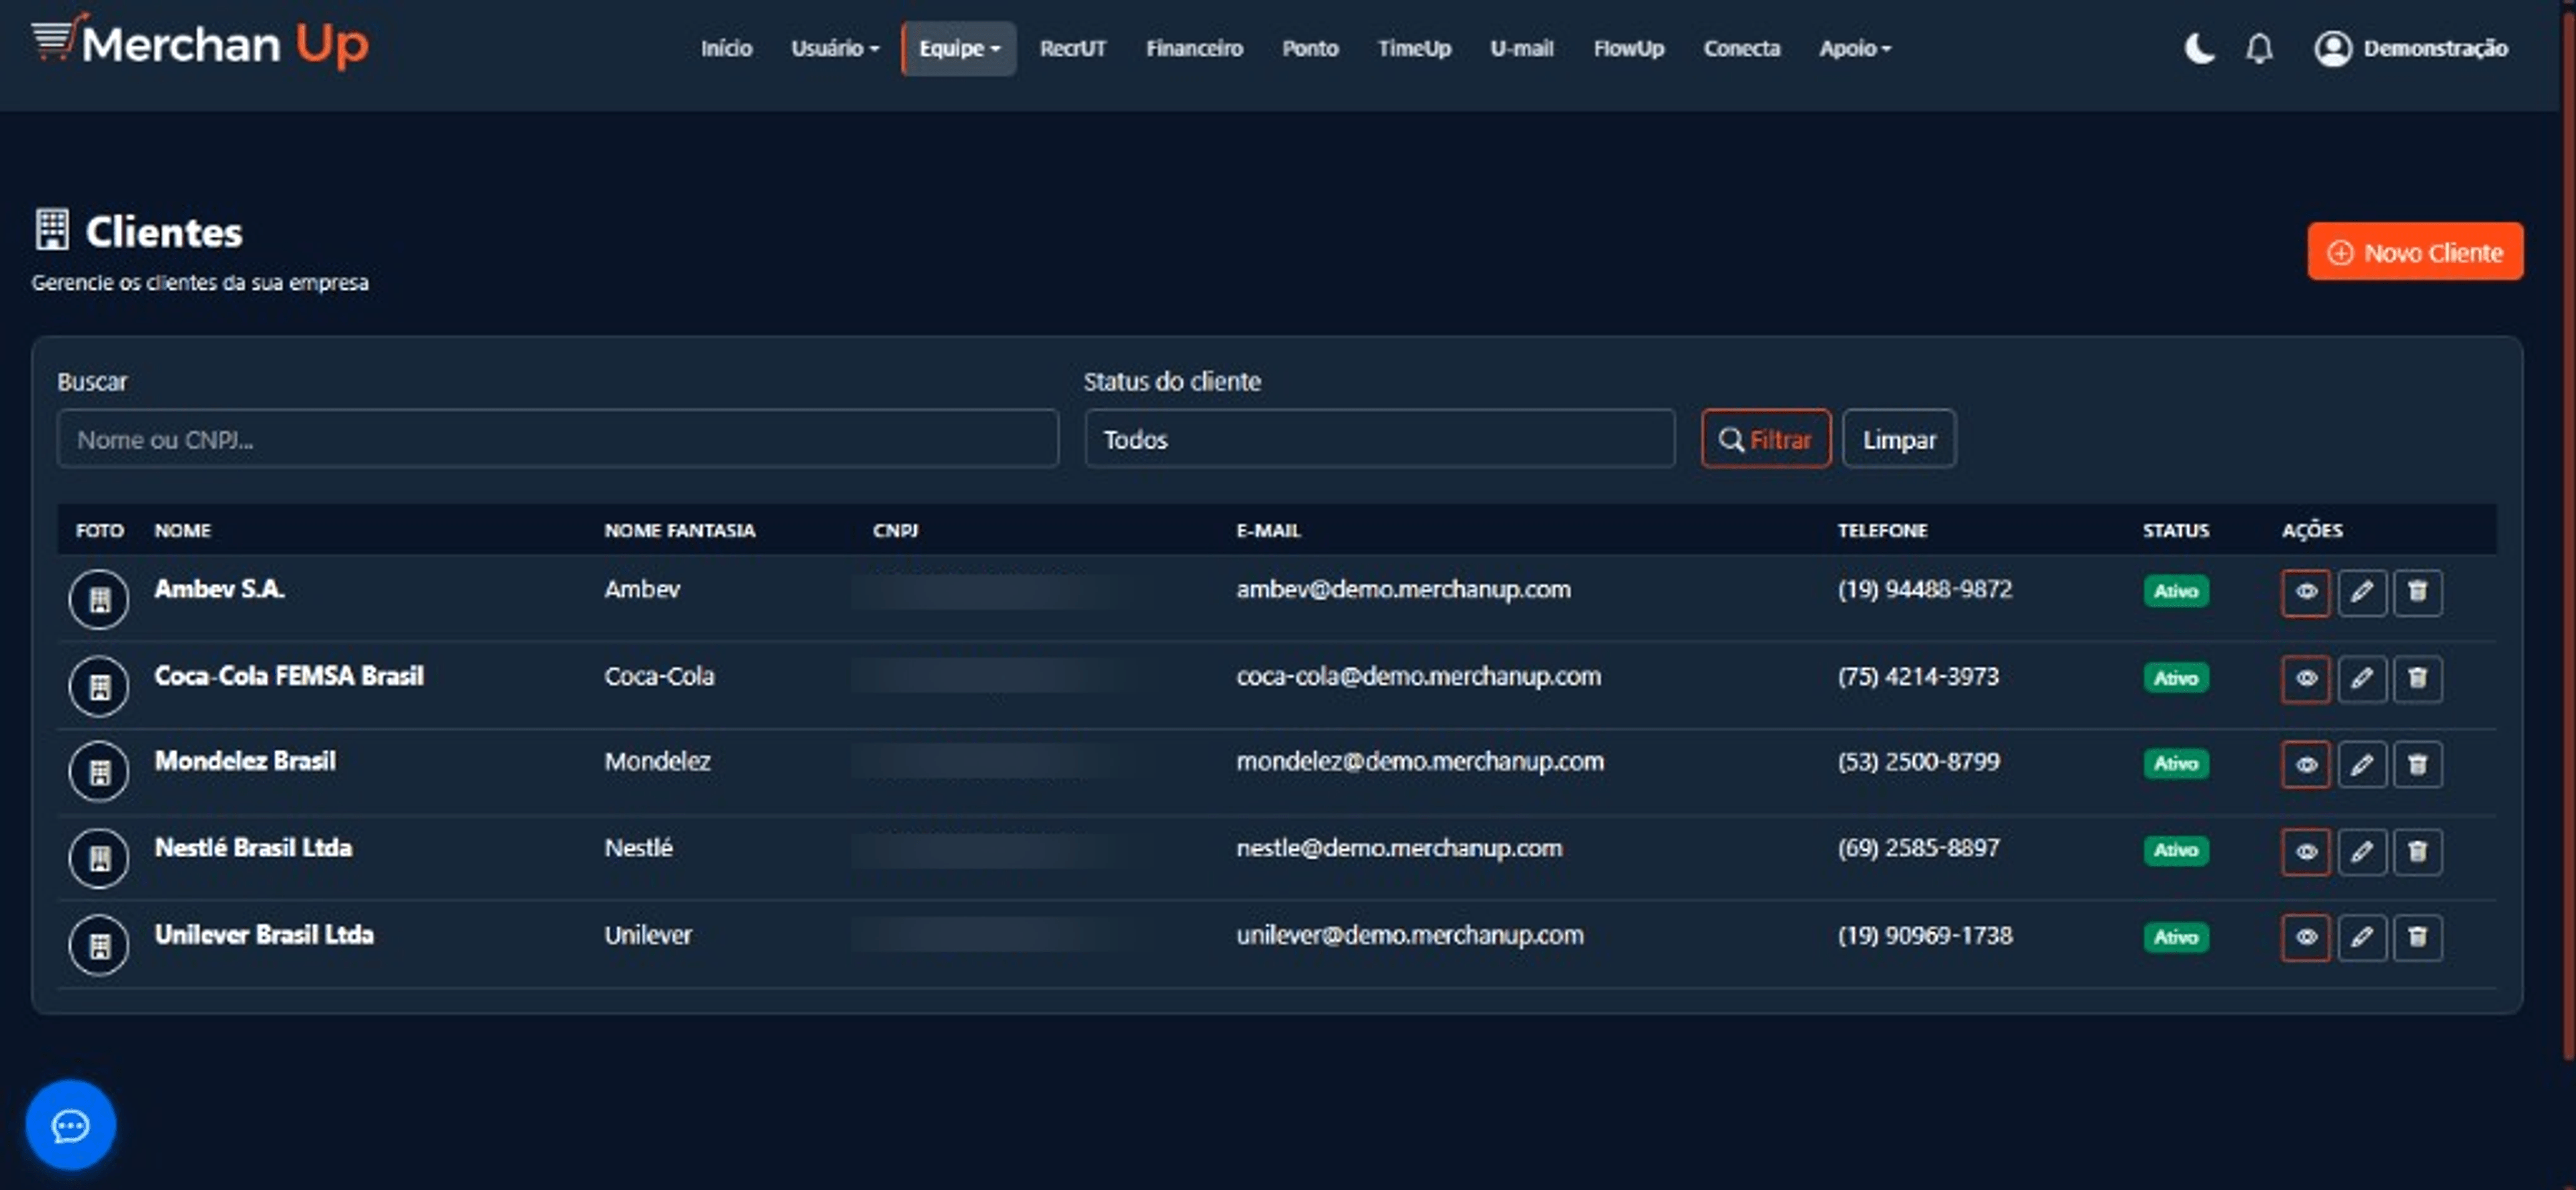Viewport: 2576px width, 1190px height.
Task: Open the Financeiro menu item
Action: pos(1194,48)
